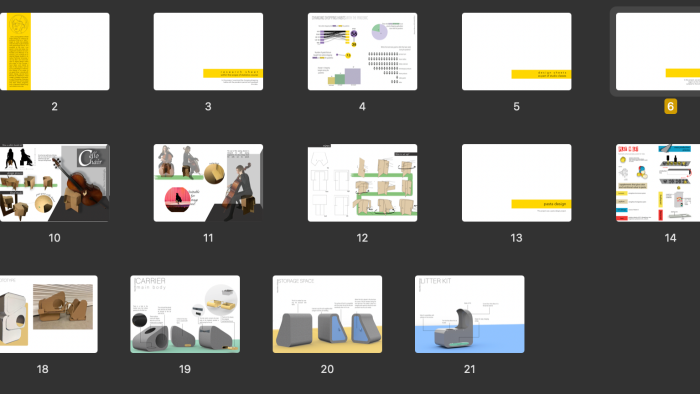The image size is (700, 394).
Task: Open slide 11 cellist seated thumbnail
Action: pyautogui.click(x=208, y=182)
